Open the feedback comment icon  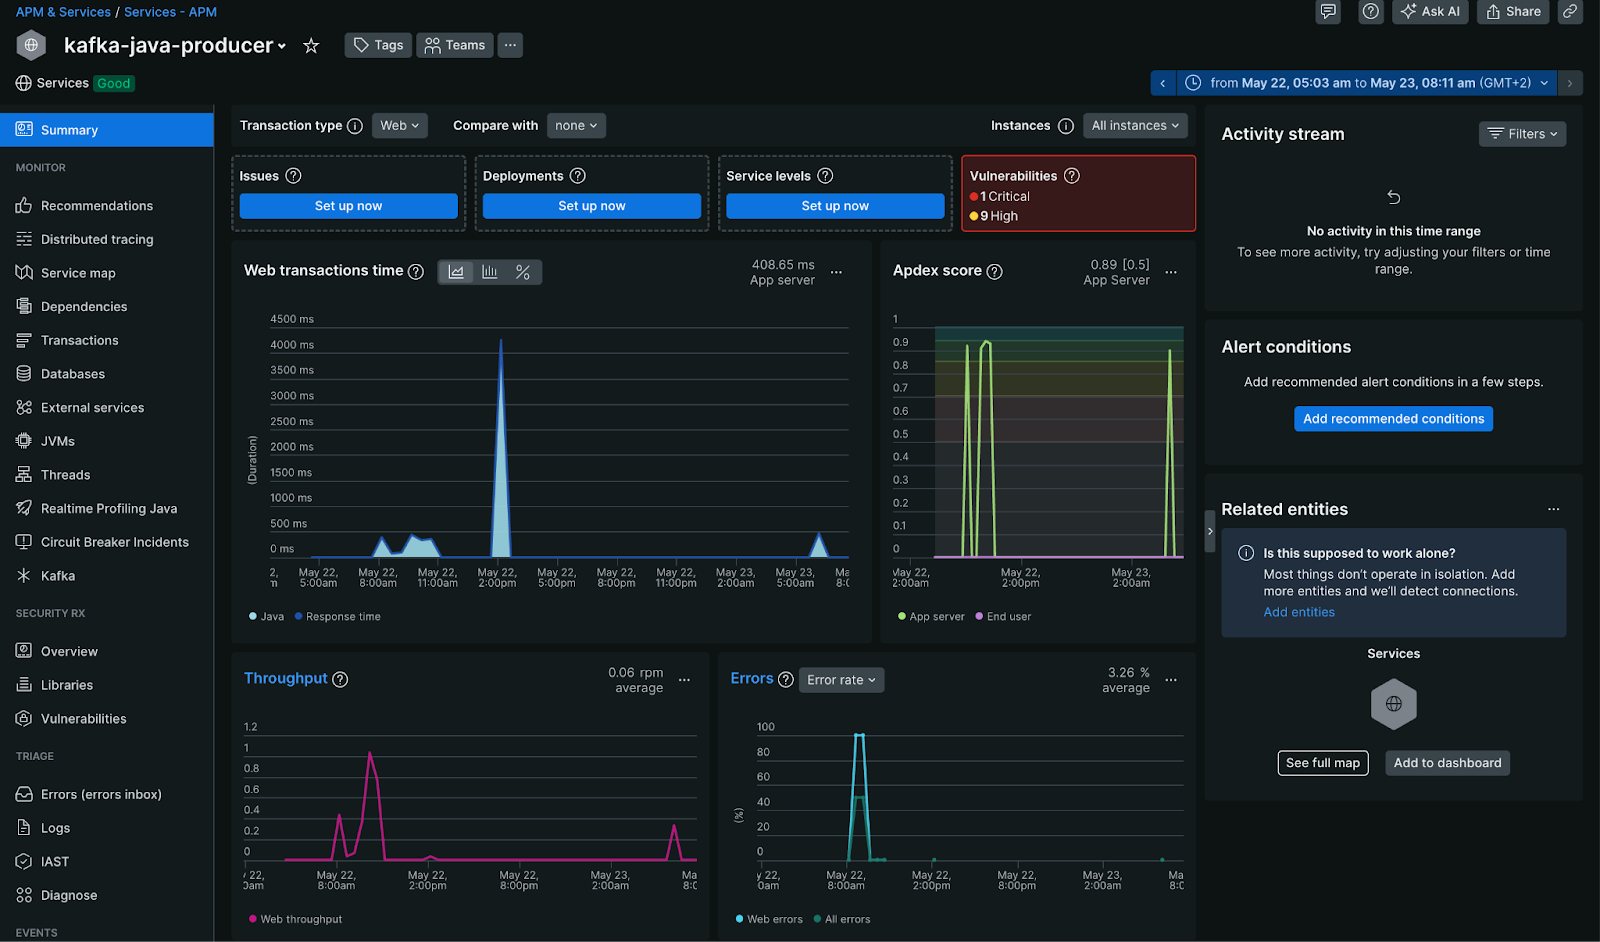(1328, 12)
